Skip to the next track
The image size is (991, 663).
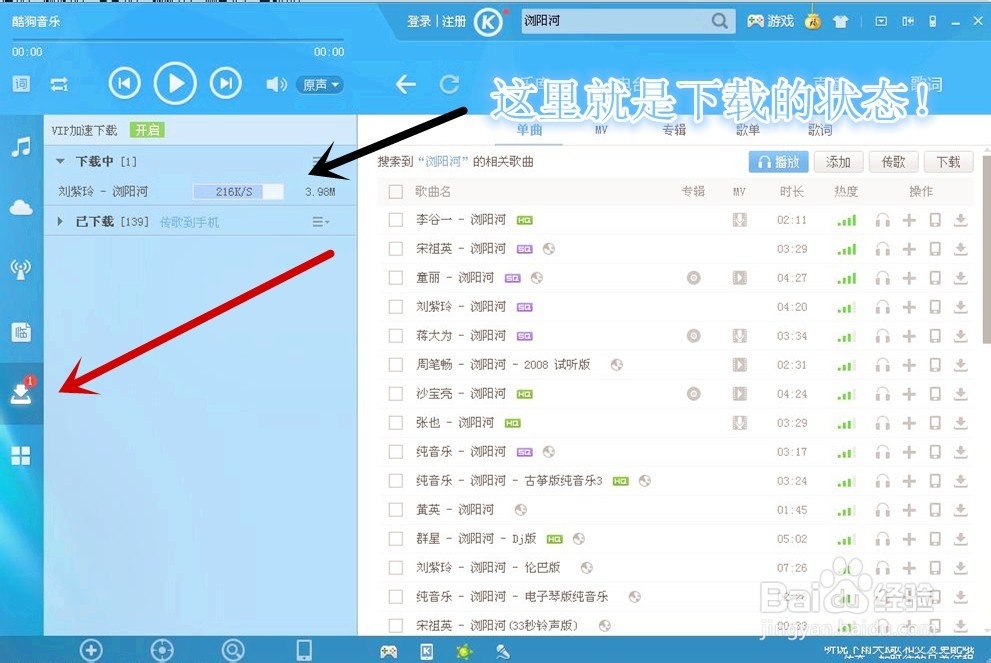click(226, 83)
